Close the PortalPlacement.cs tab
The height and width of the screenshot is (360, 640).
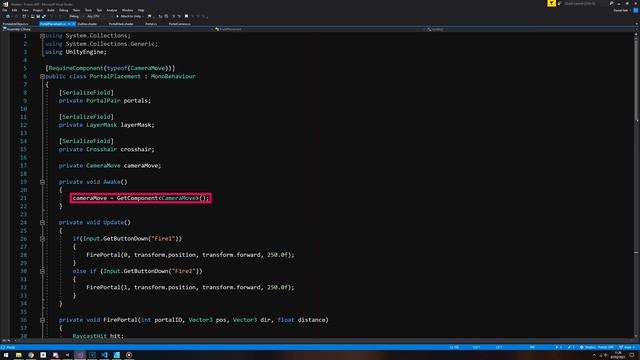73,24
